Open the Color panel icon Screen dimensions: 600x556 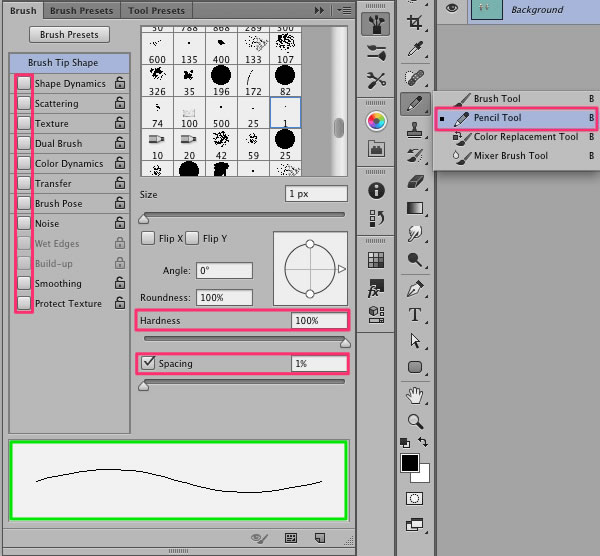pyautogui.click(x=376, y=121)
